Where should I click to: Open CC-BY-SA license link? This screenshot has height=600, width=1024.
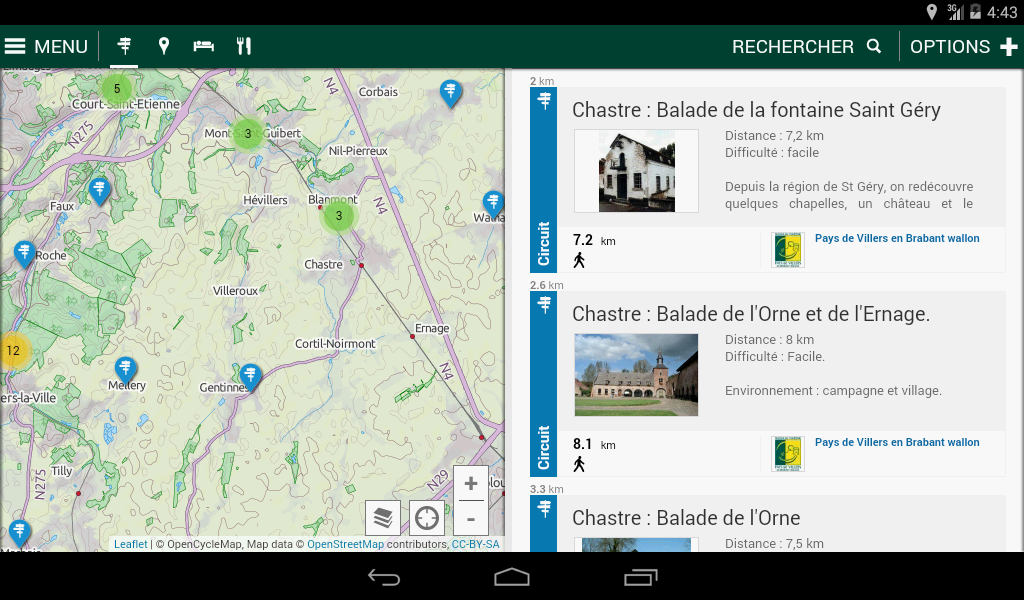(475, 544)
